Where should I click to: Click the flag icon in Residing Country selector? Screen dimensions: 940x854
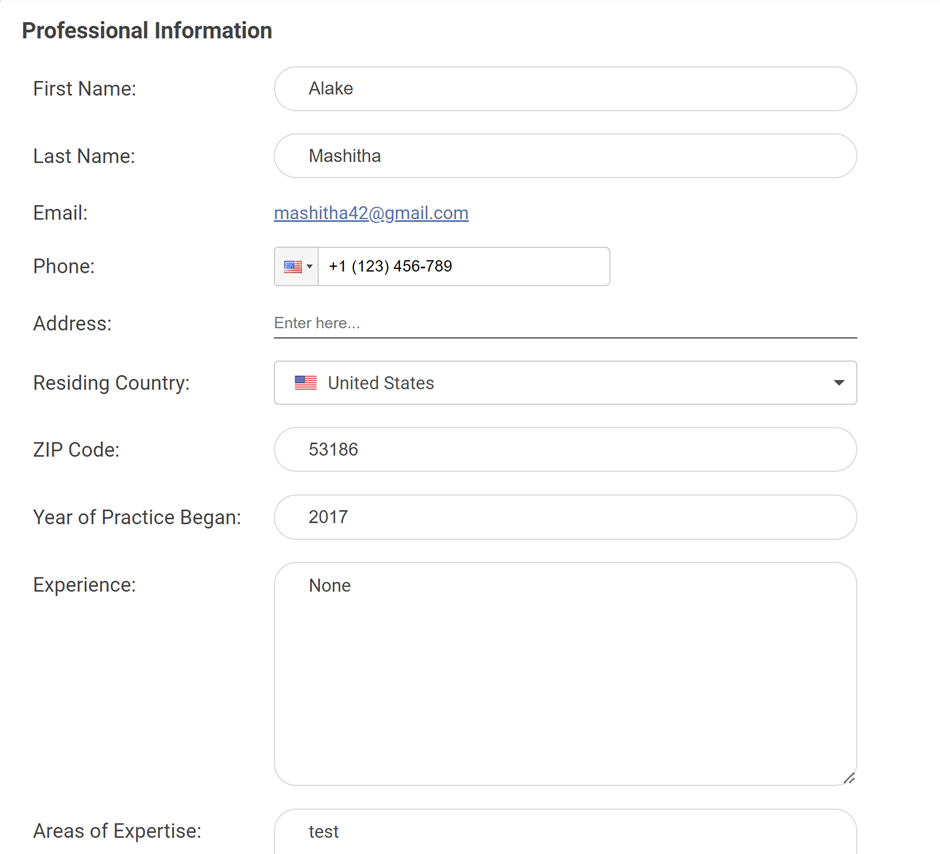click(305, 382)
